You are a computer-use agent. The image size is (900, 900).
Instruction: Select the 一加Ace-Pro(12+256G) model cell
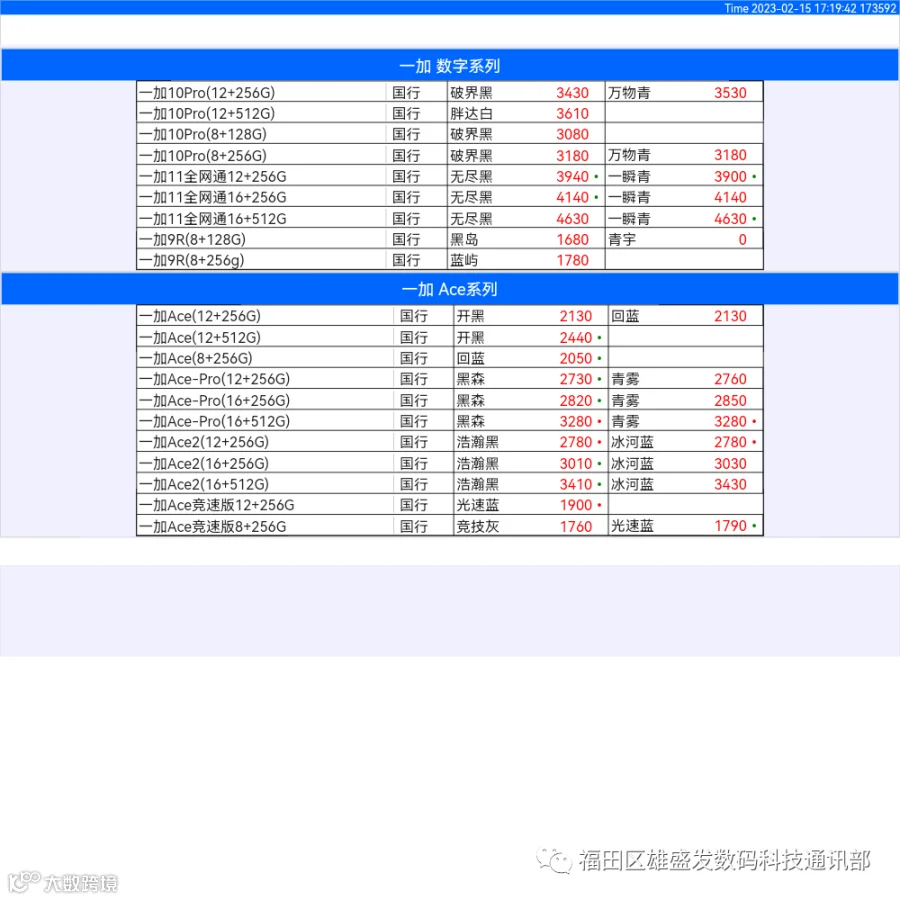coord(265,379)
